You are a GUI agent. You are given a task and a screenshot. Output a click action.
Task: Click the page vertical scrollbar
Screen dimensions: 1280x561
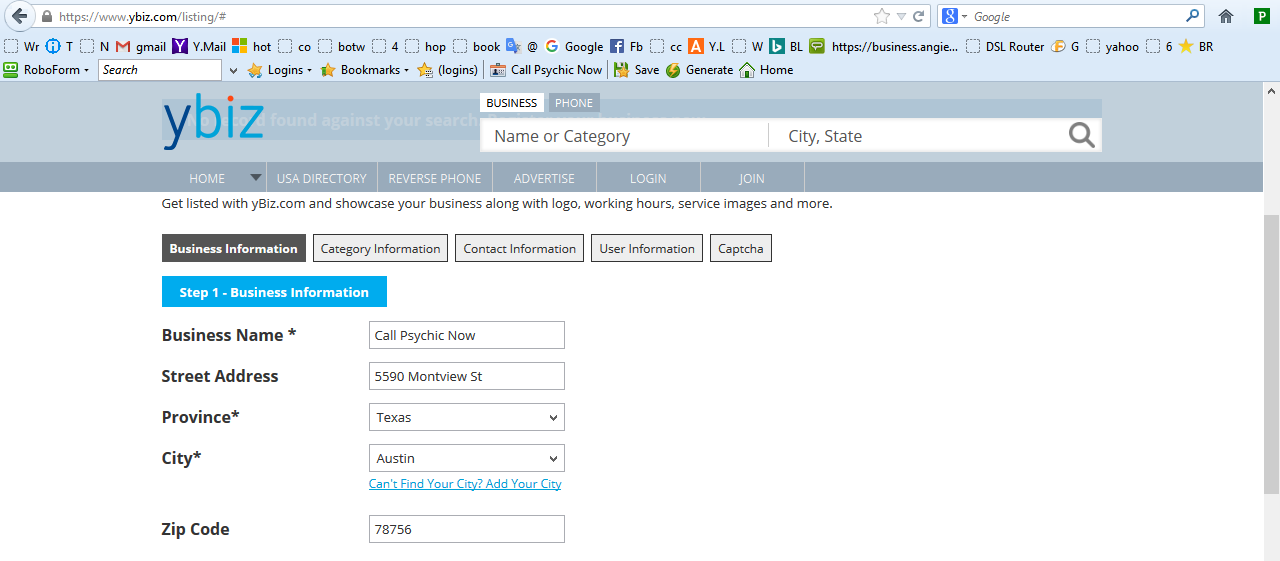(x=1271, y=354)
